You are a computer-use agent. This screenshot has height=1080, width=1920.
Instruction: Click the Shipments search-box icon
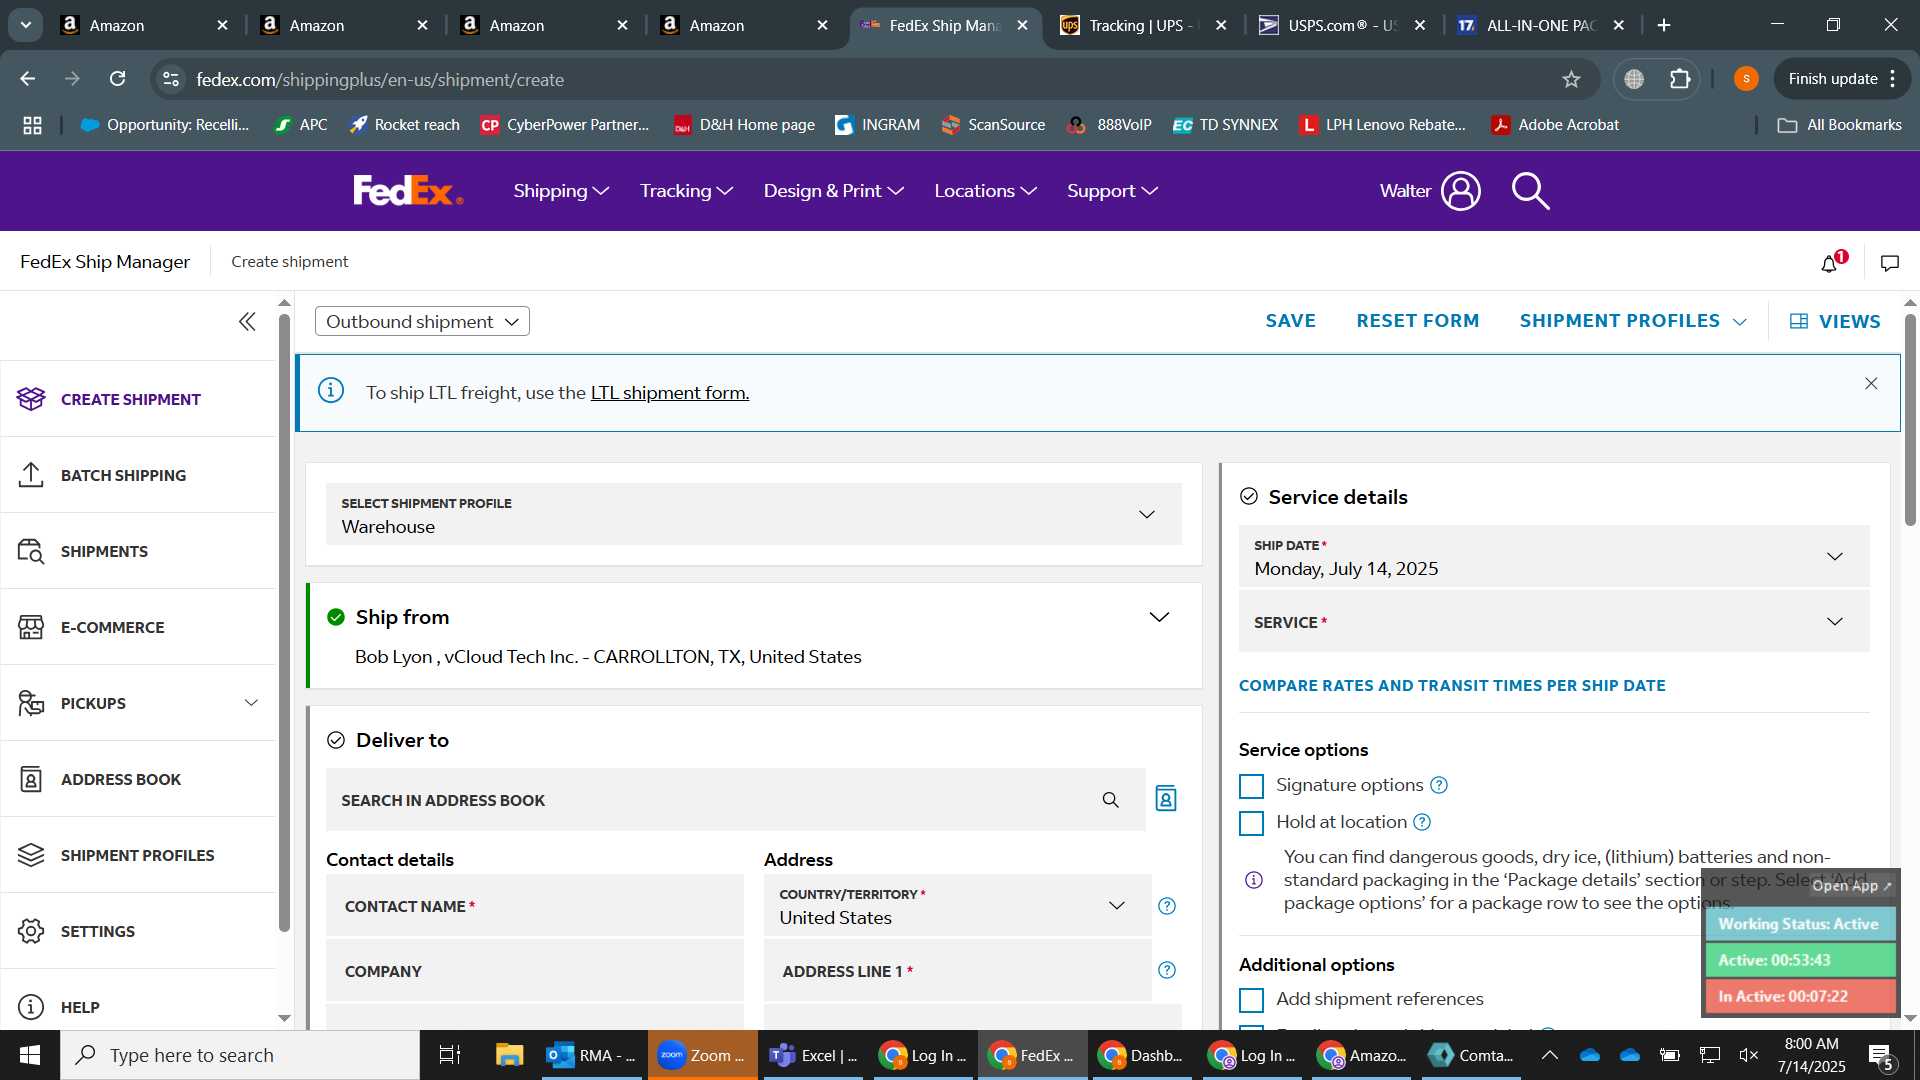click(x=31, y=551)
